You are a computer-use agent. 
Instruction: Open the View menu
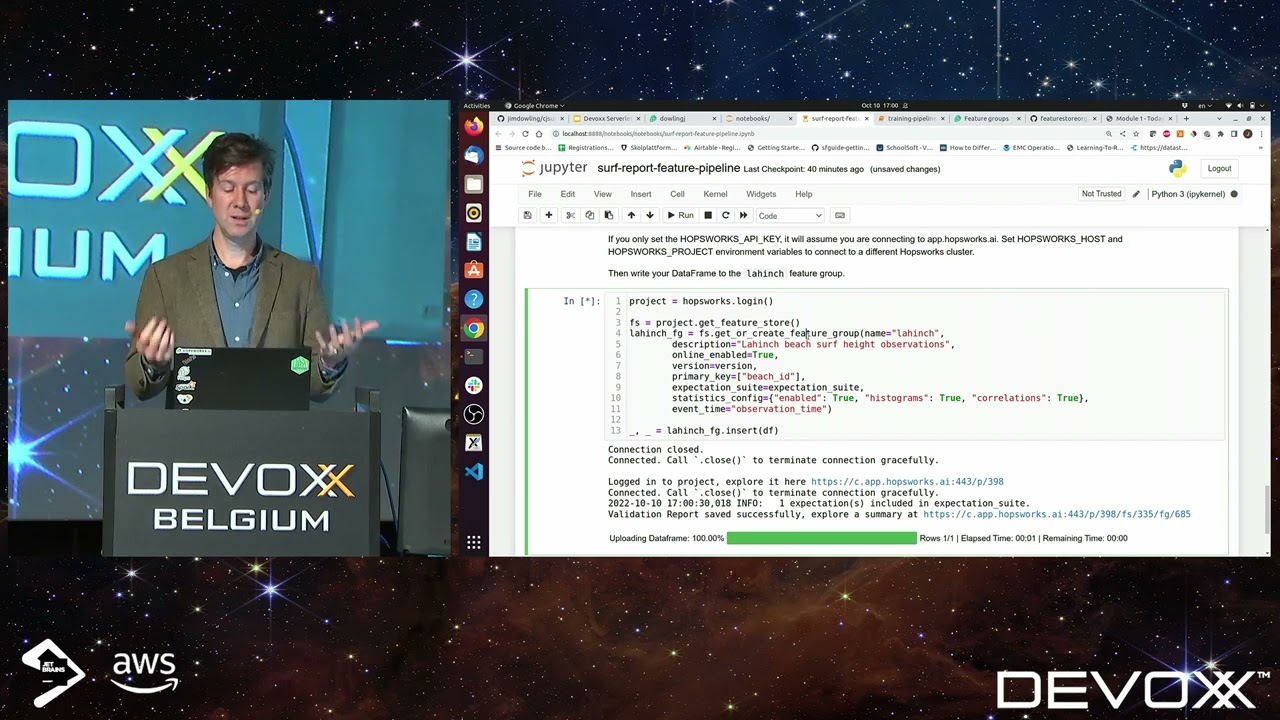[x=602, y=194]
